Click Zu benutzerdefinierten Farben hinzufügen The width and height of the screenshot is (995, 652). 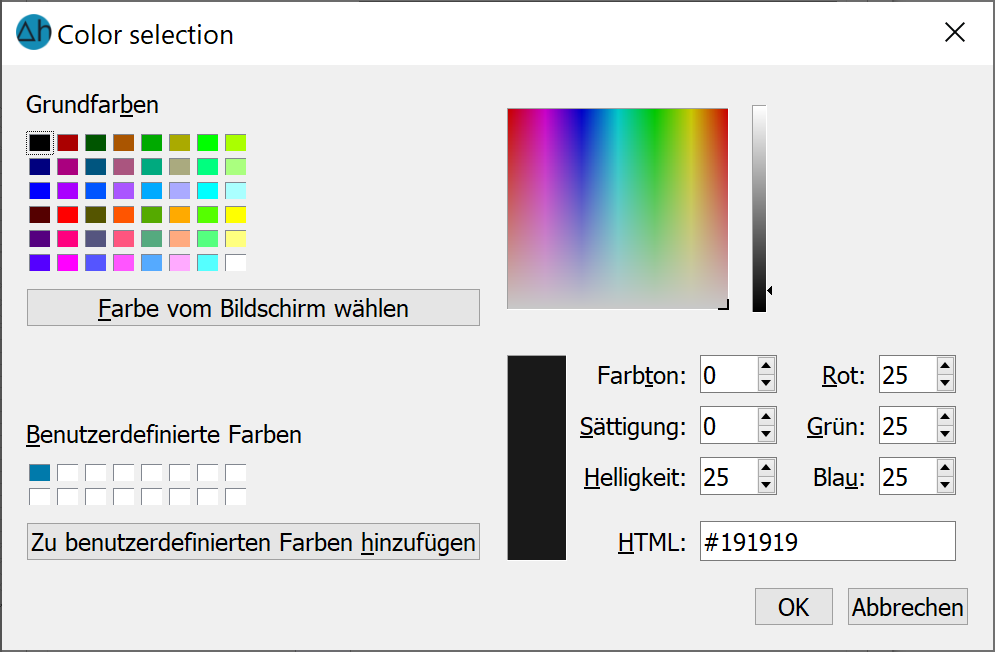click(x=253, y=542)
